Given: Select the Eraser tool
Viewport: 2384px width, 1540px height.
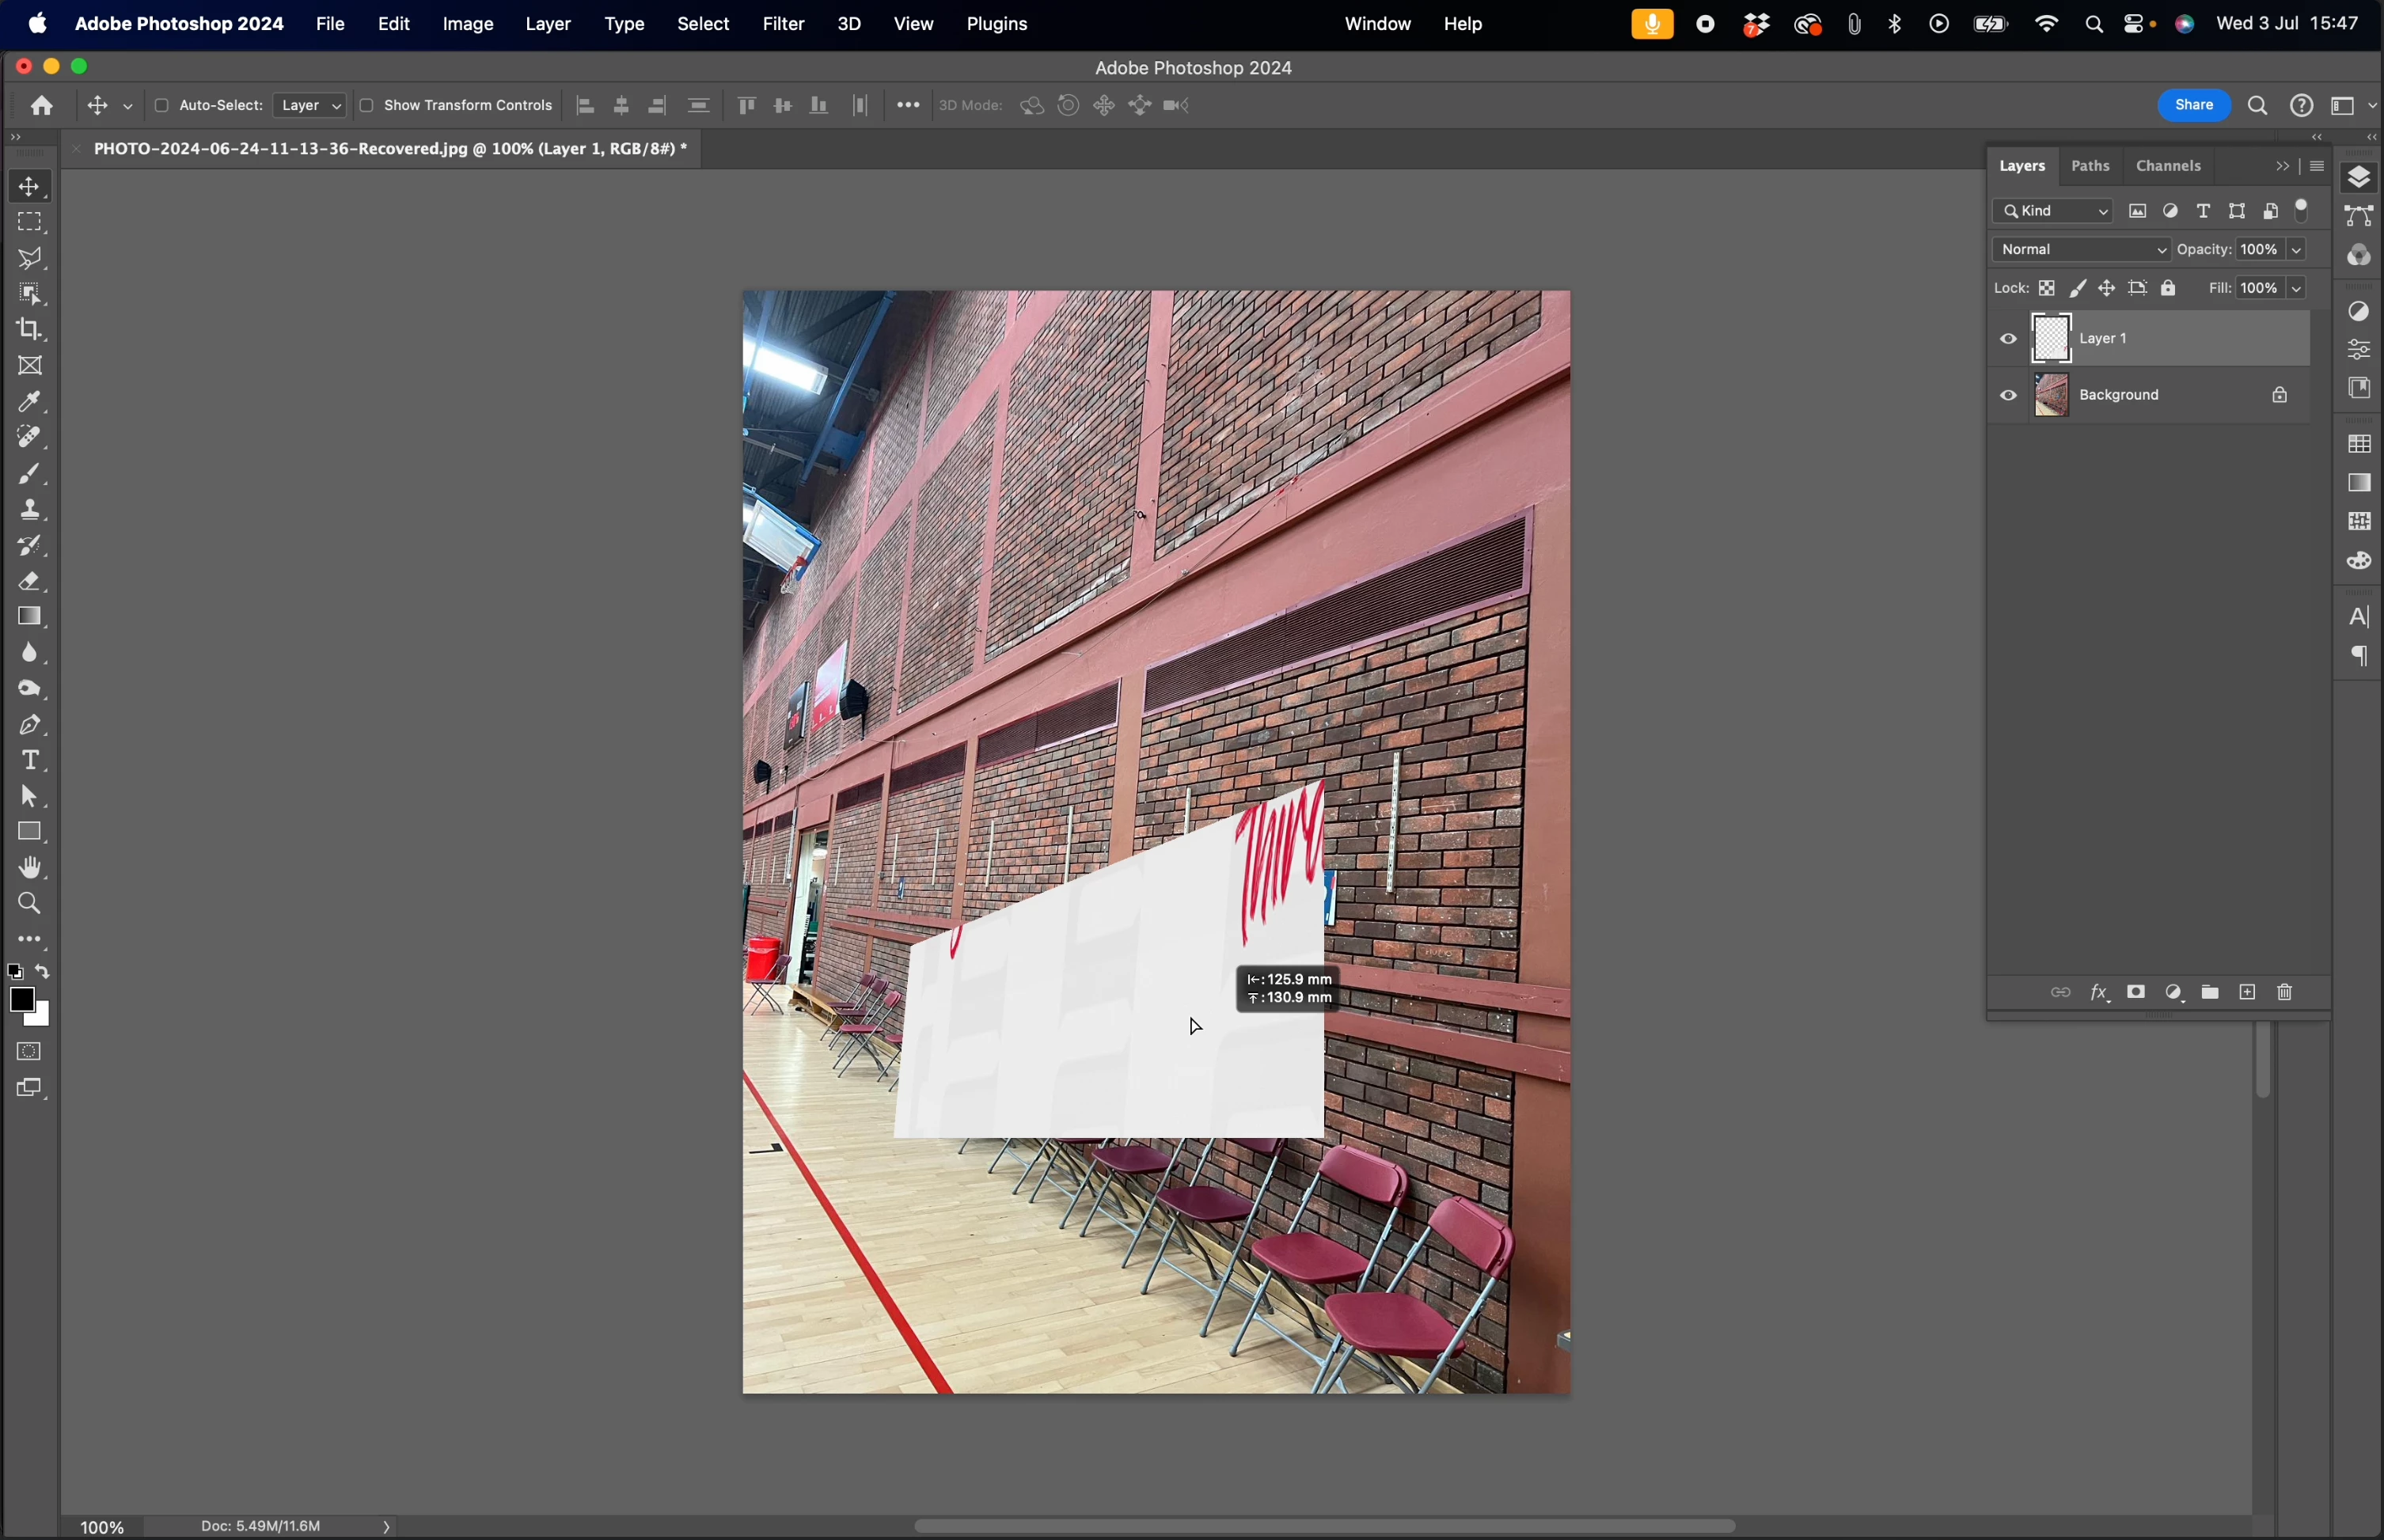Looking at the screenshot, I should tap(30, 581).
